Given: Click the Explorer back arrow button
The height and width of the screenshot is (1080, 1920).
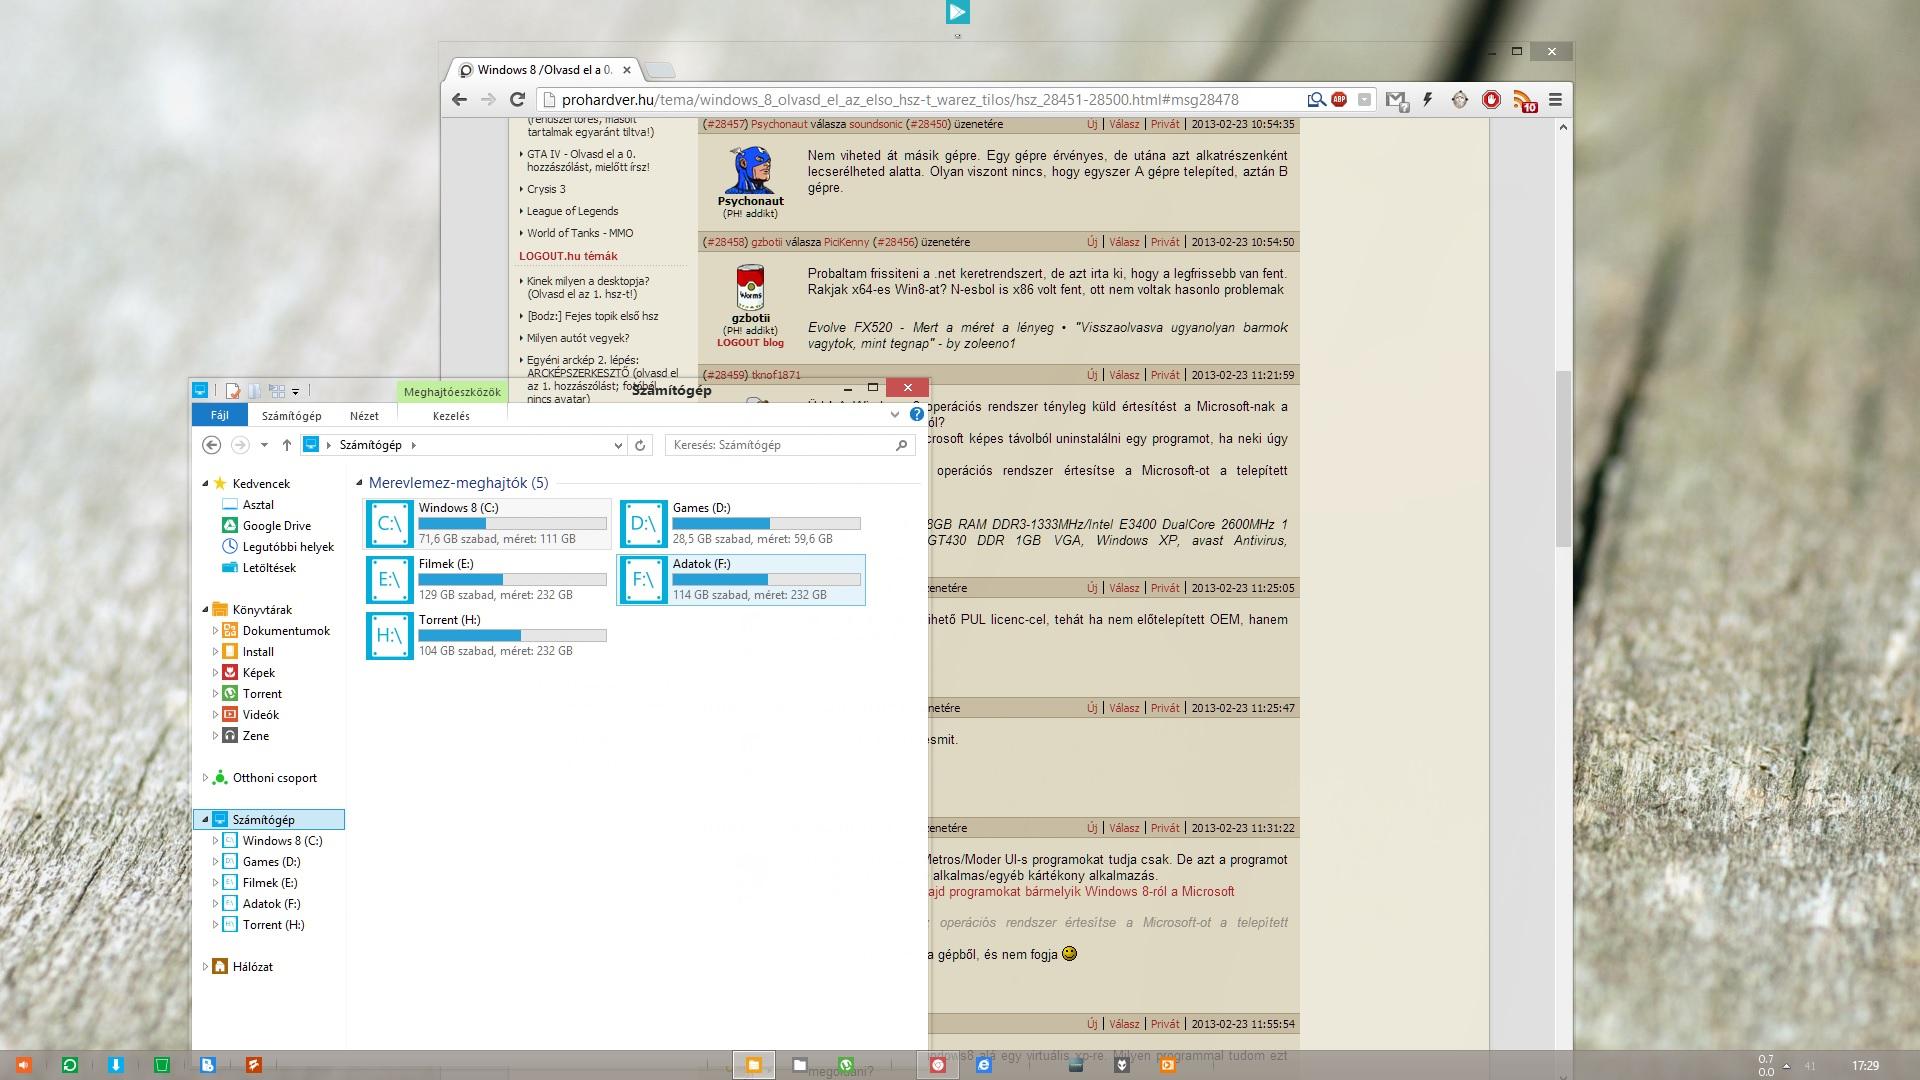Looking at the screenshot, I should coord(211,445).
